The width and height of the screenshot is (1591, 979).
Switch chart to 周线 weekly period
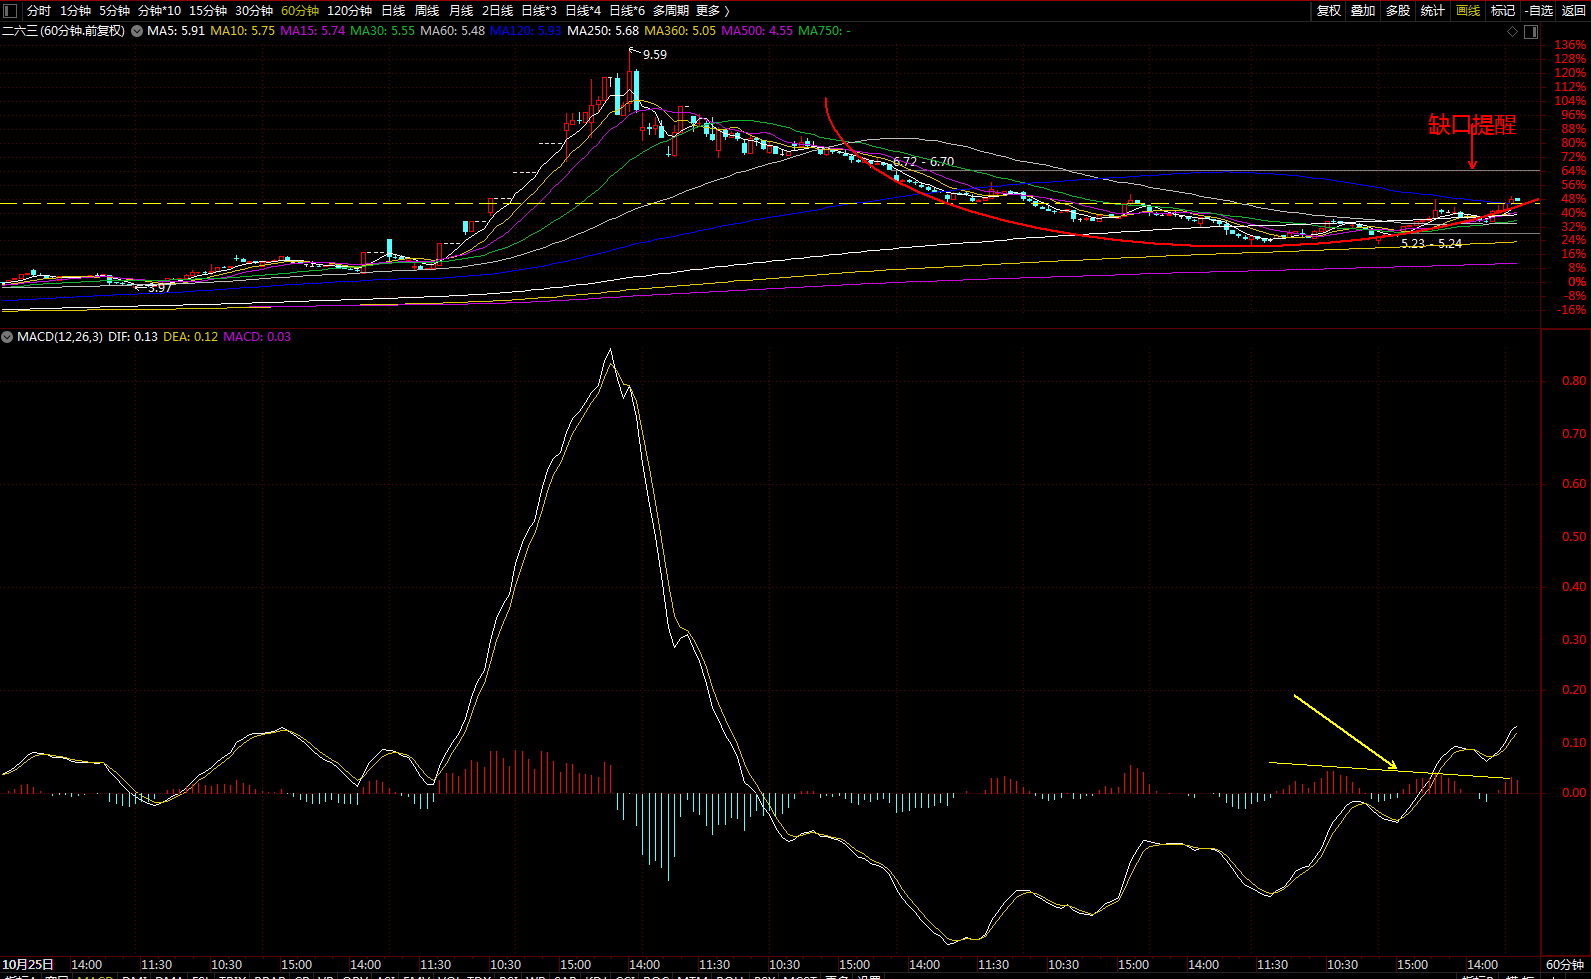427,10
